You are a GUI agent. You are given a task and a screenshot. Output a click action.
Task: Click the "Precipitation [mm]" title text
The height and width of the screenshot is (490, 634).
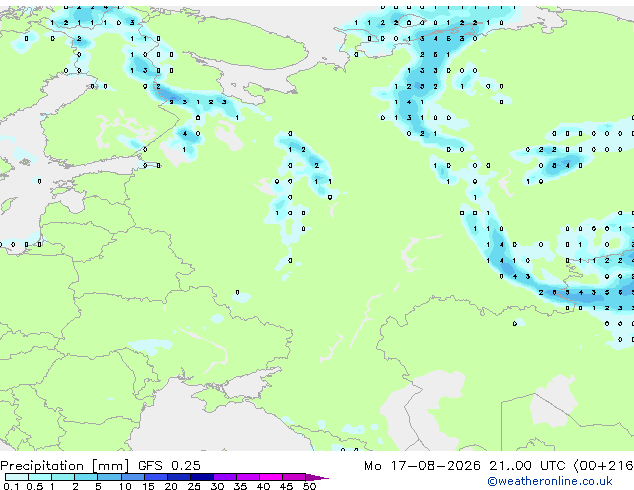click(64, 466)
